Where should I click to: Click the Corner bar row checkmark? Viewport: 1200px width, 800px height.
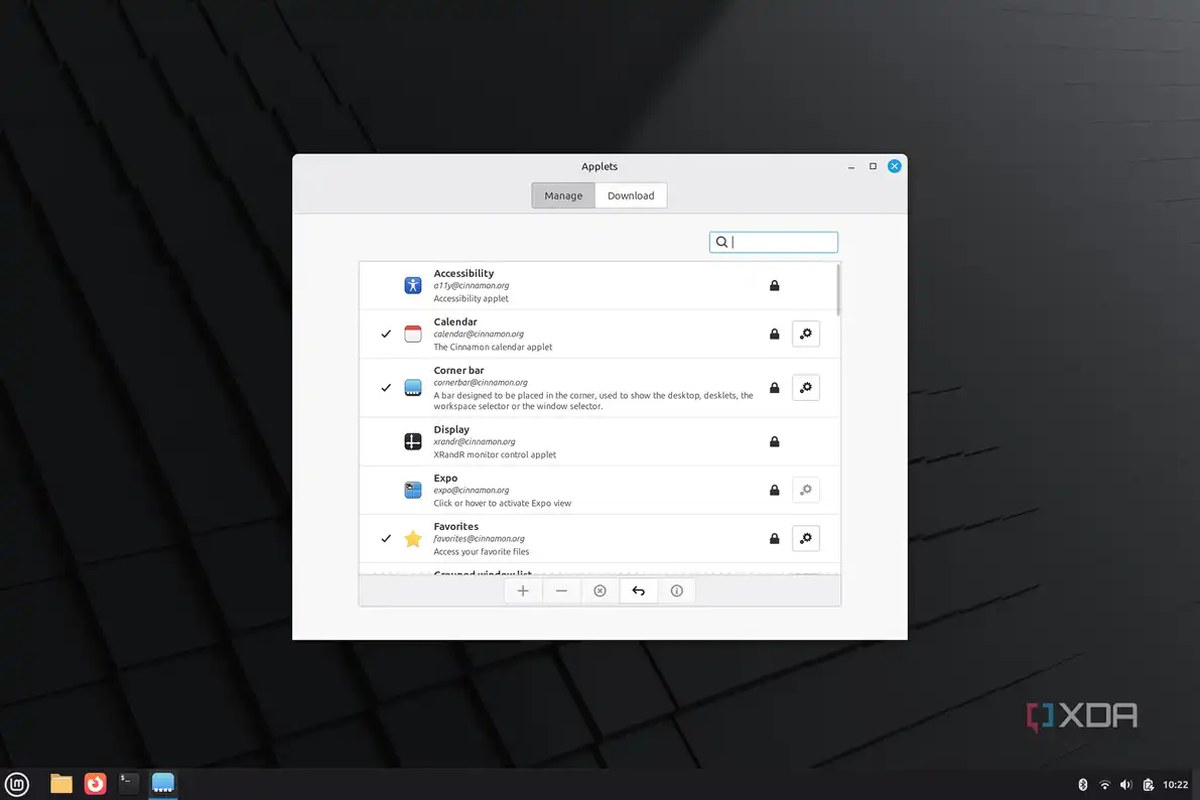[x=386, y=387]
